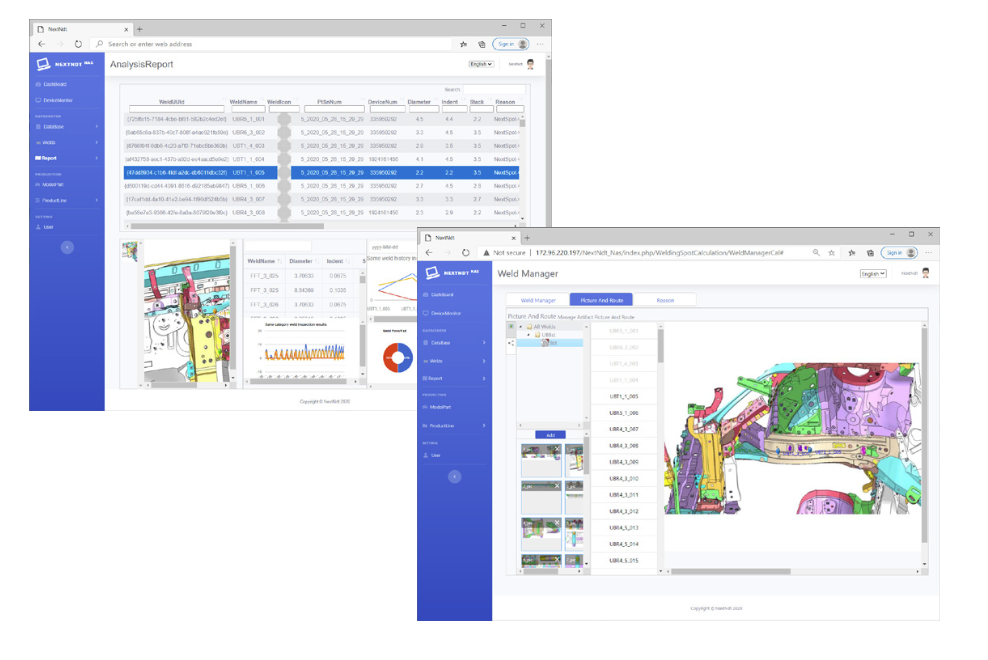The width and height of the screenshot is (988, 660).
Task: Click the zoom magnifier icon in Weld Manager address bar
Action: 817,253
